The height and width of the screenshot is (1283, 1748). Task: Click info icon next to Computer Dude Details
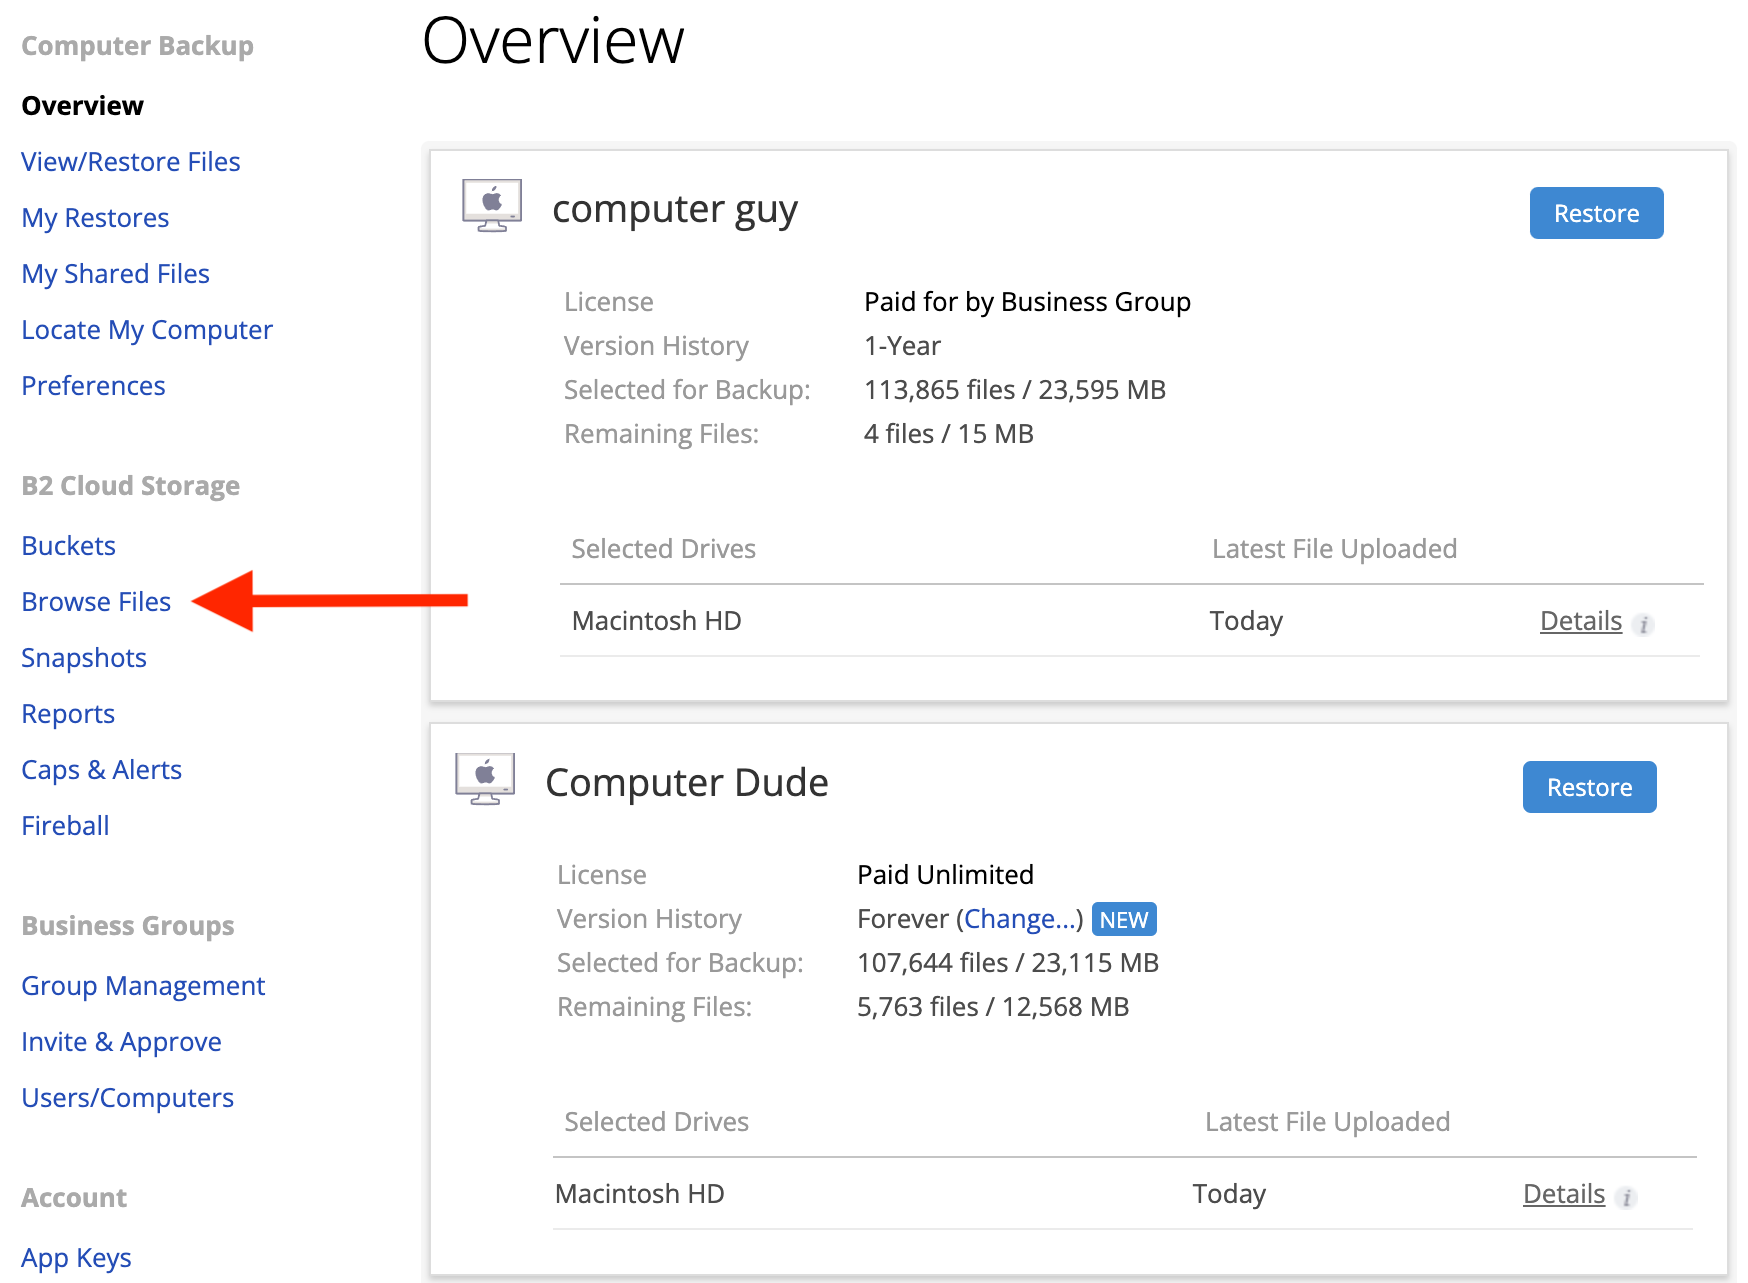[1627, 1198]
